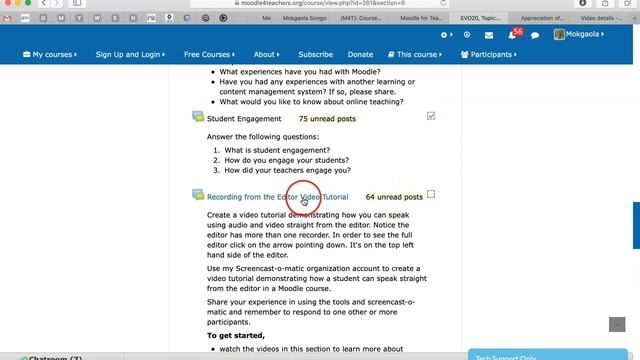Mark Recording from the Editor tutorial complete
The width and height of the screenshot is (640, 360).
(431, 194)
